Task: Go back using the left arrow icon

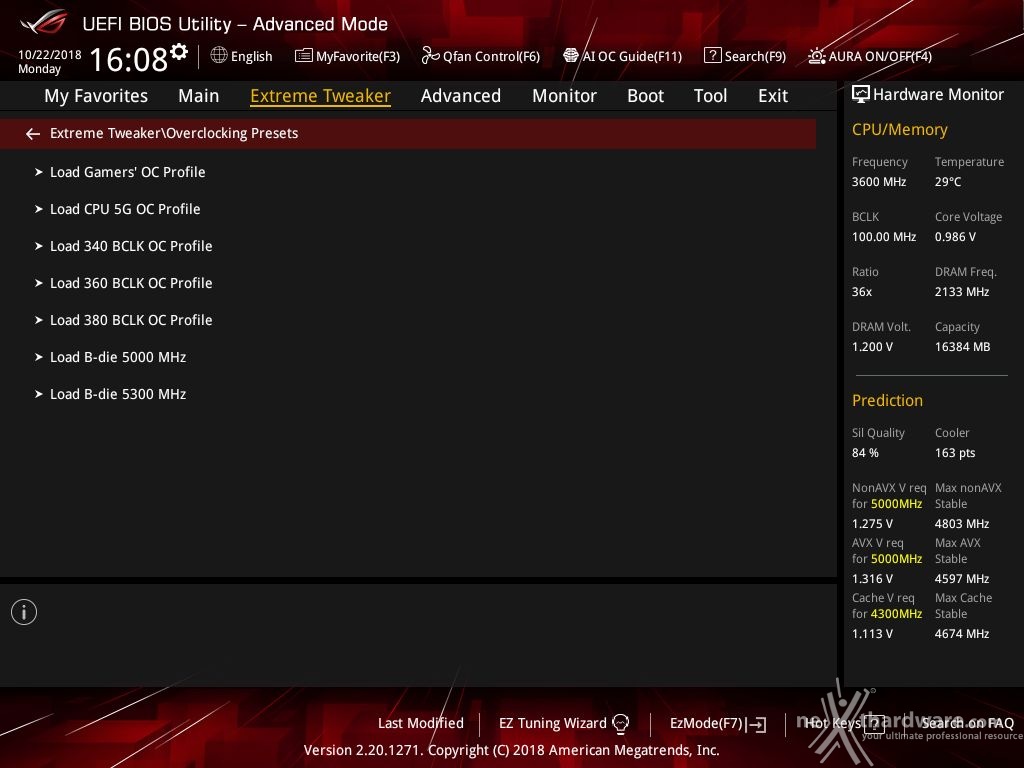Action: point(33,134)
